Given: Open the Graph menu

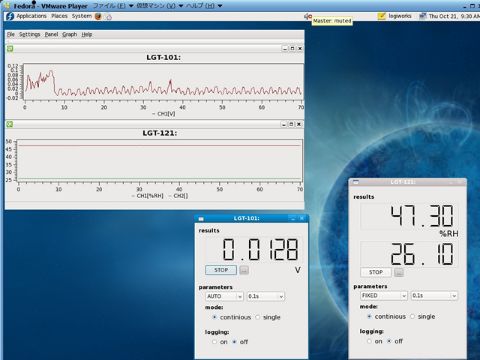Looking at the screenshot, I should point(69,34).
